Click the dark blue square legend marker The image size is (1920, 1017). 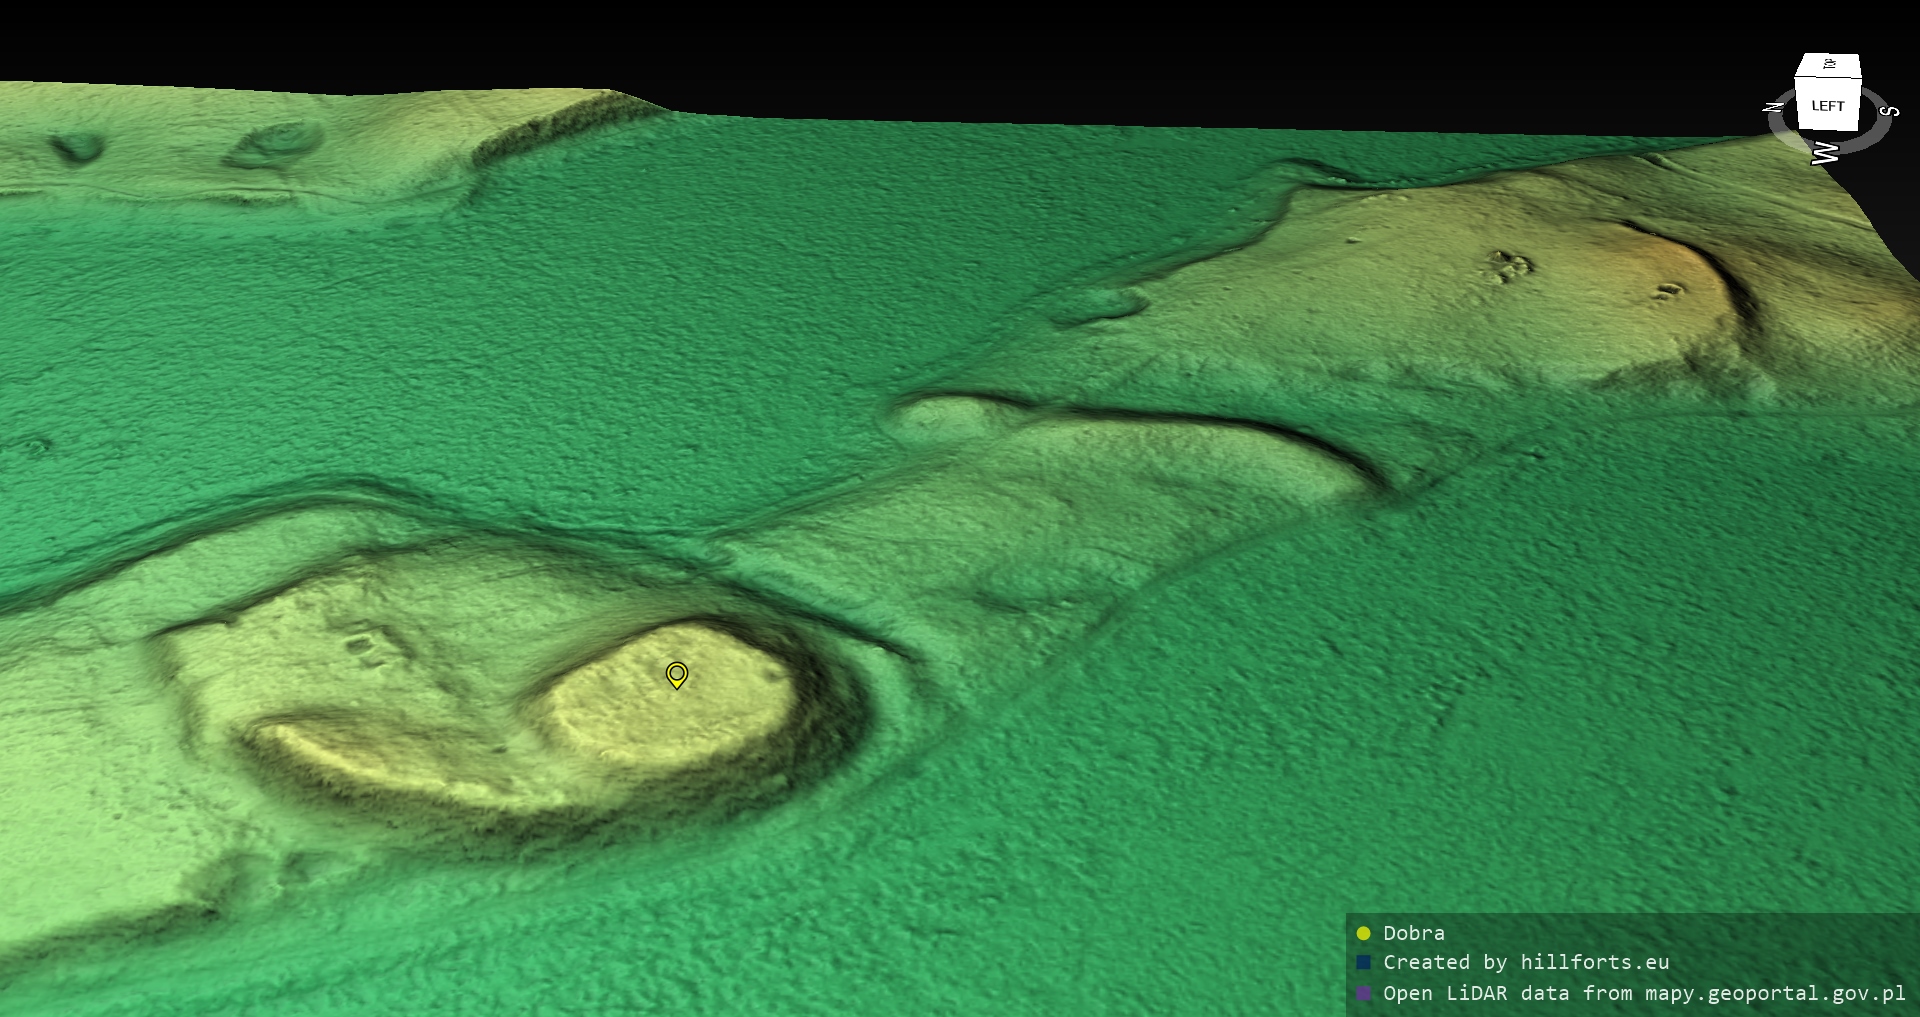pyautogui.click(x=1363, y=963)
